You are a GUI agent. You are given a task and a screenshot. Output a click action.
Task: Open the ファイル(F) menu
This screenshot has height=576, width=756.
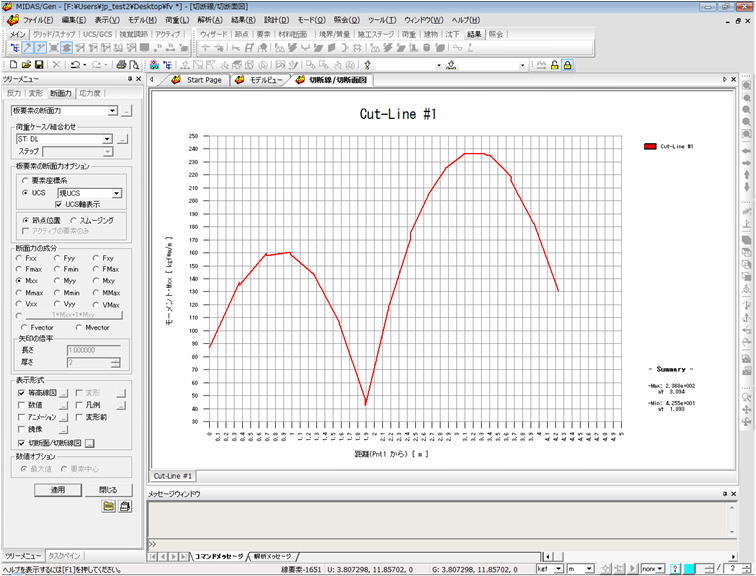tap(38, 20)
